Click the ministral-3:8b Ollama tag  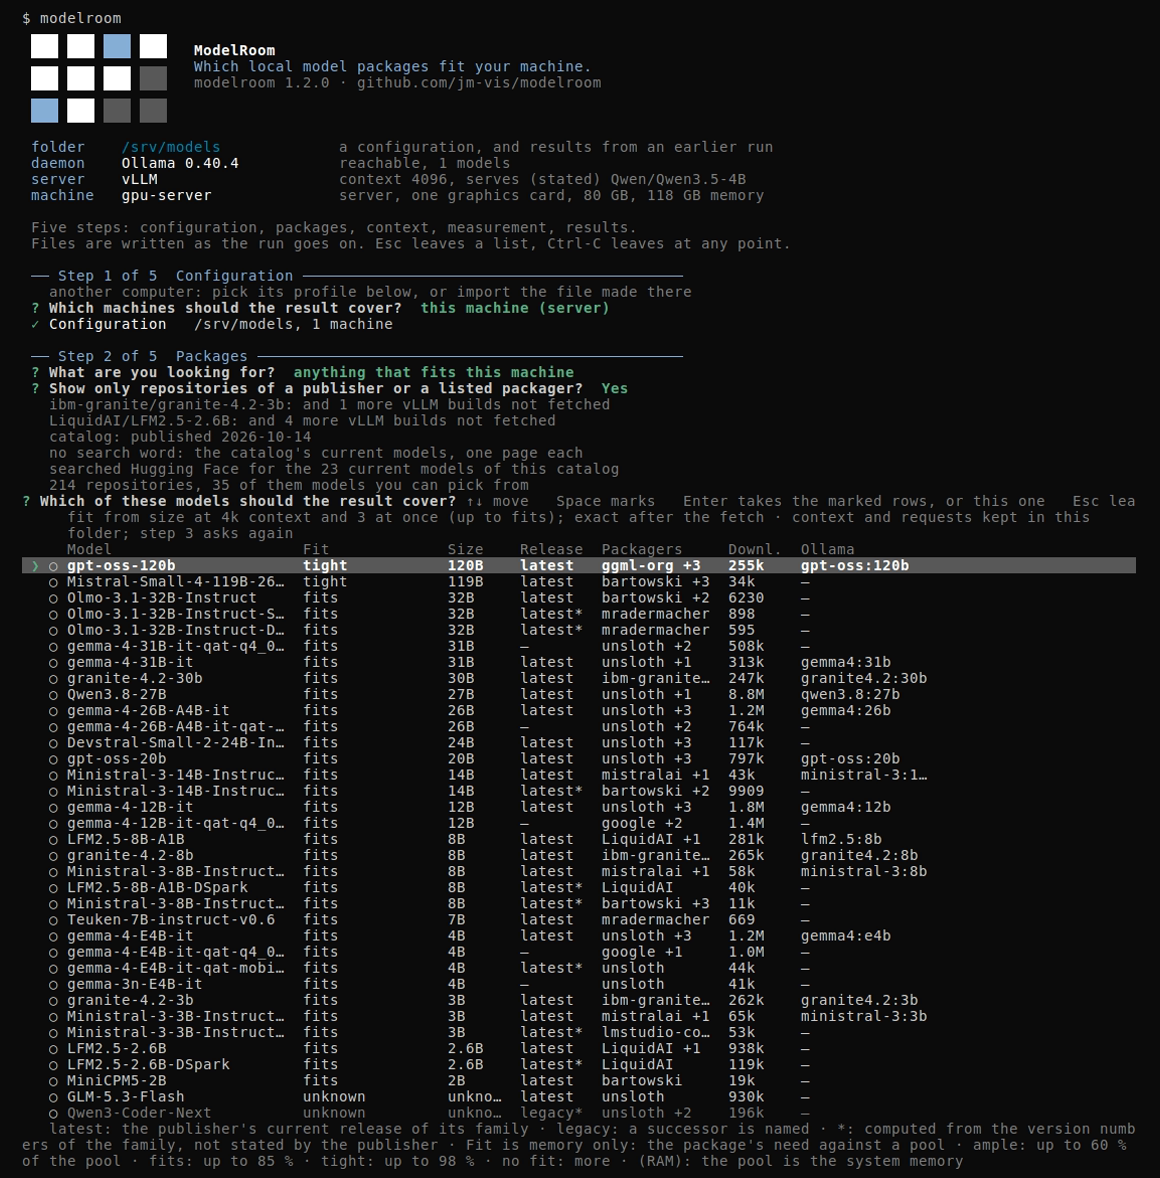click(863, 871)
